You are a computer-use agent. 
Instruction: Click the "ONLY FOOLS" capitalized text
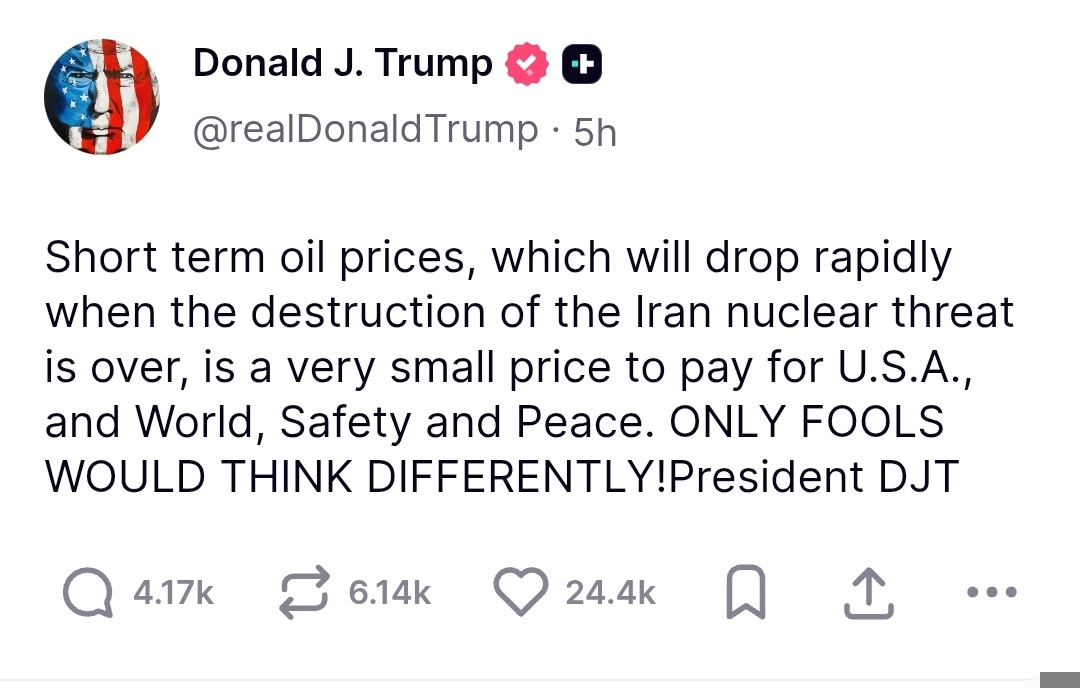pyautogui.click(x=806, y=422)
